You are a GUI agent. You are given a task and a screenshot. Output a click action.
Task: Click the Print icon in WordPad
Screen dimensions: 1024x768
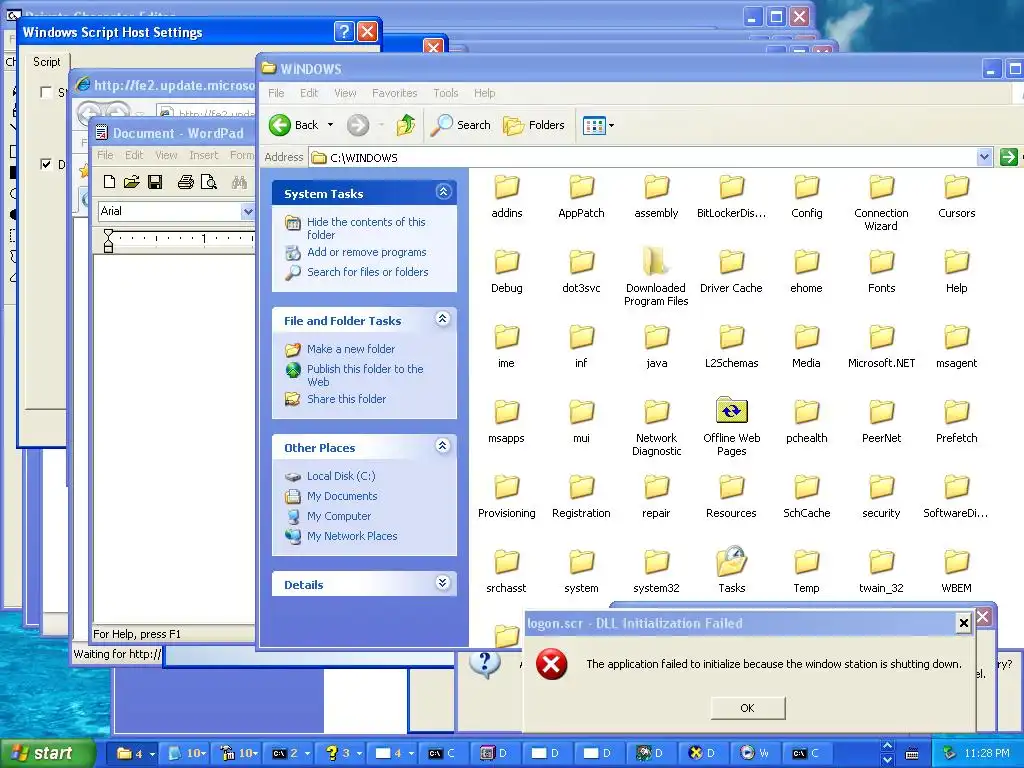[185, 182]
